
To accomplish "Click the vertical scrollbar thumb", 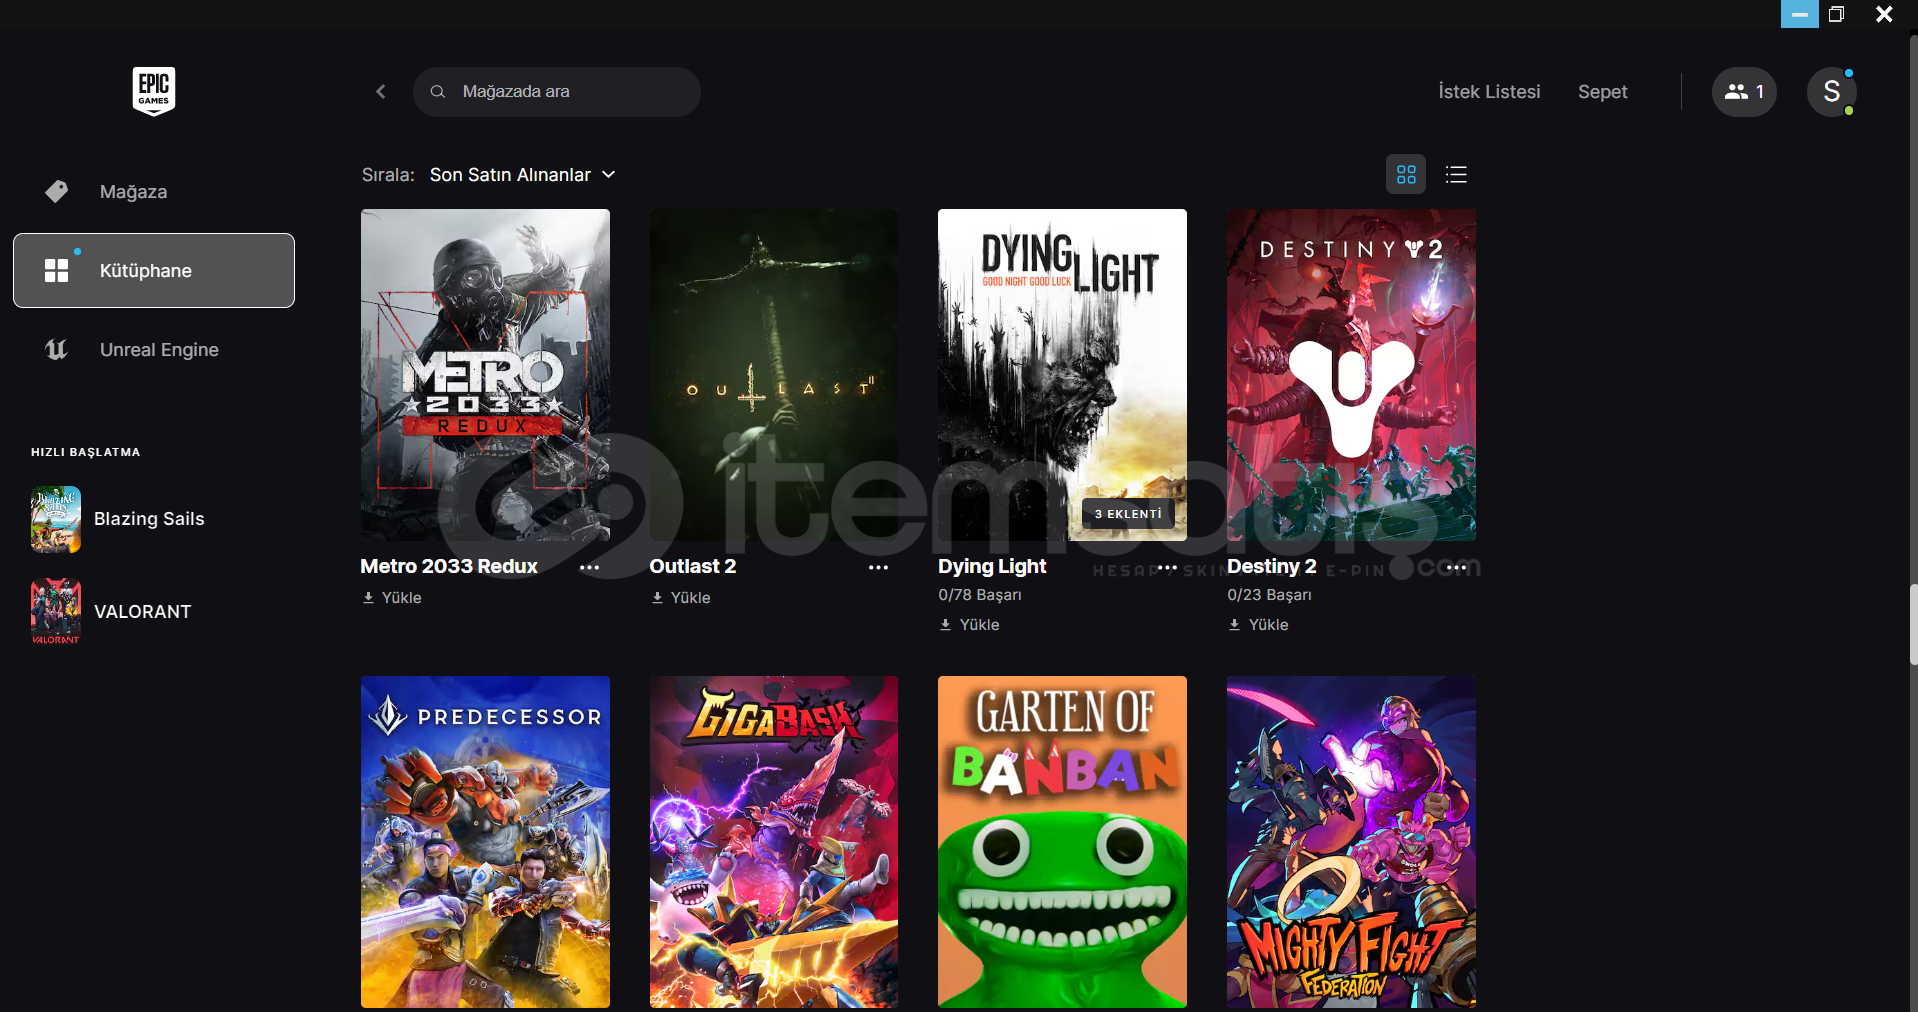I will click(1913, 625).
